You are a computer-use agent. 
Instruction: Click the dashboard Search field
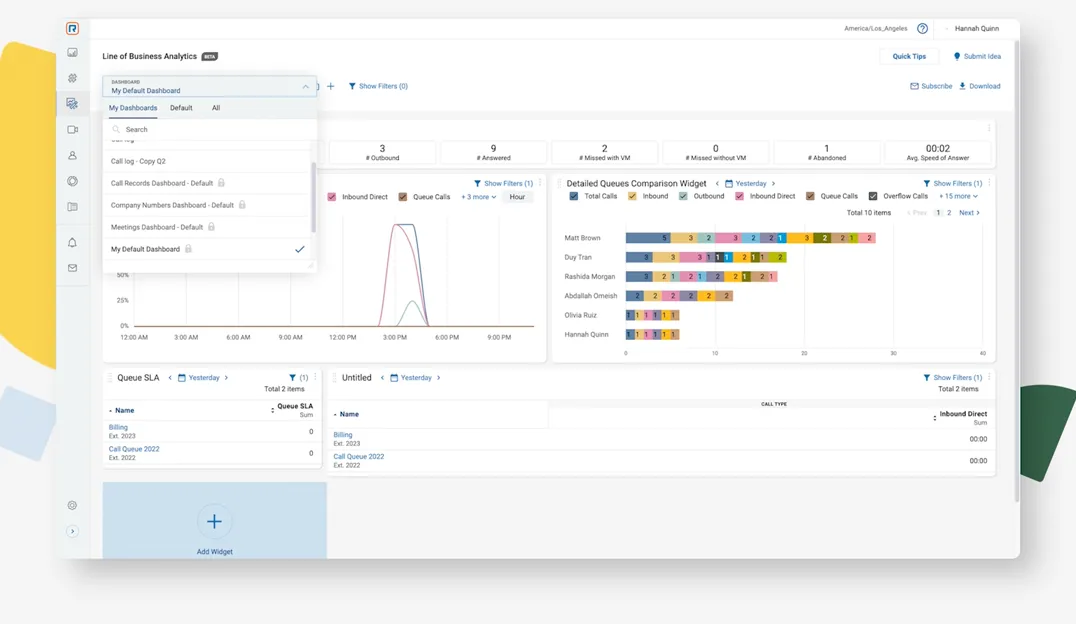(210, 129)
